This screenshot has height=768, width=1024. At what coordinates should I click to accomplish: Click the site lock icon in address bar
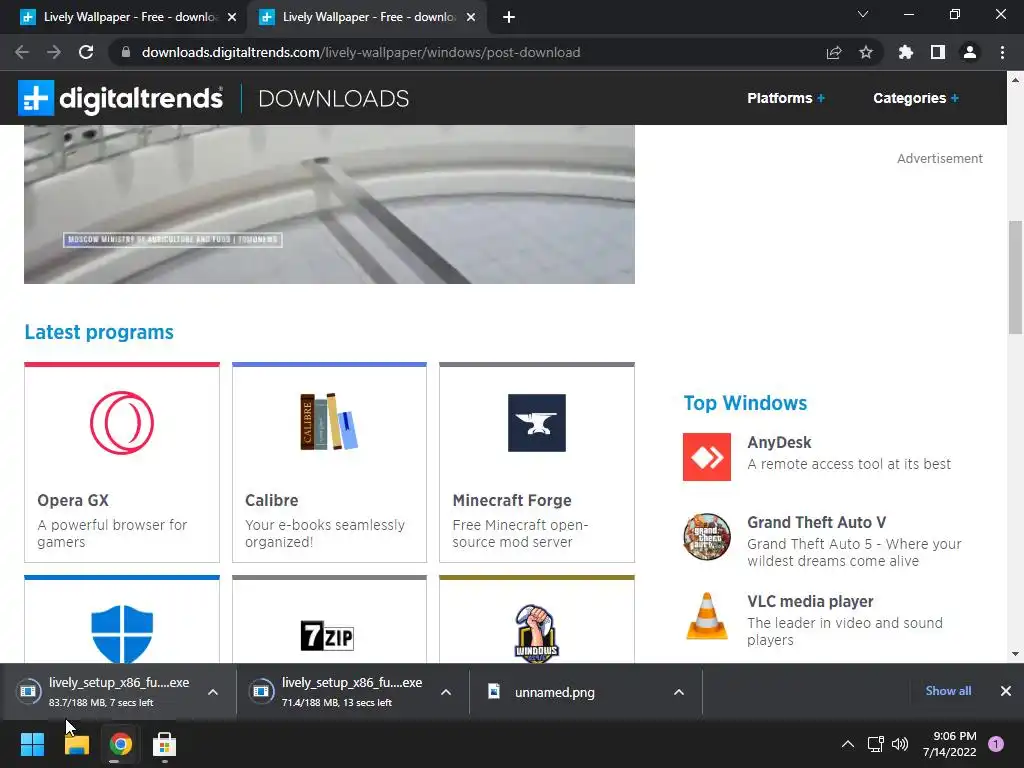click(126, 52)
